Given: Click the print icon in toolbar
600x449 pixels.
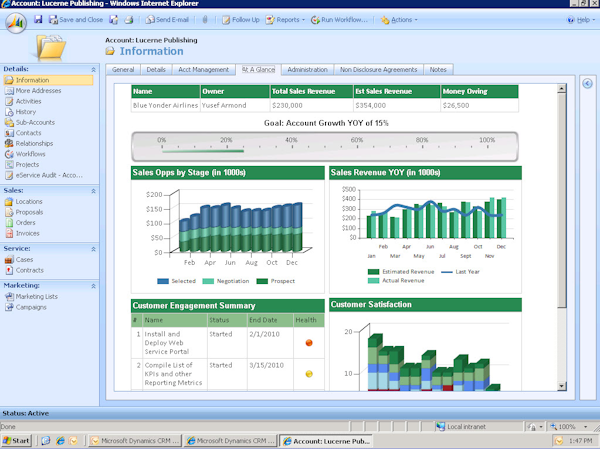Looking at the screenshot, I should tap(128, 19).
